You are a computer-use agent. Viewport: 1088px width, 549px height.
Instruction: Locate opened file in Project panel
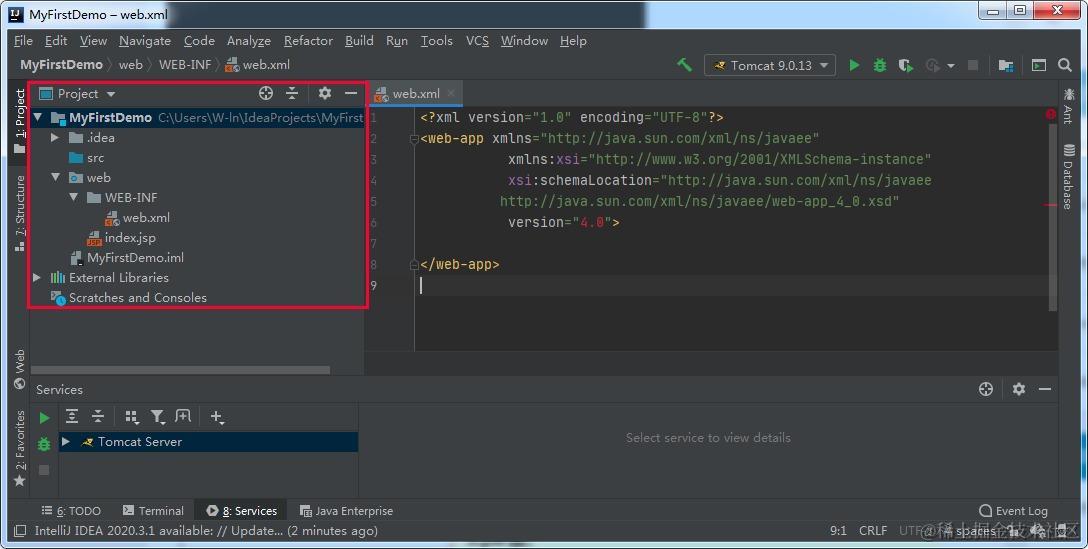[x=266, y=93]
